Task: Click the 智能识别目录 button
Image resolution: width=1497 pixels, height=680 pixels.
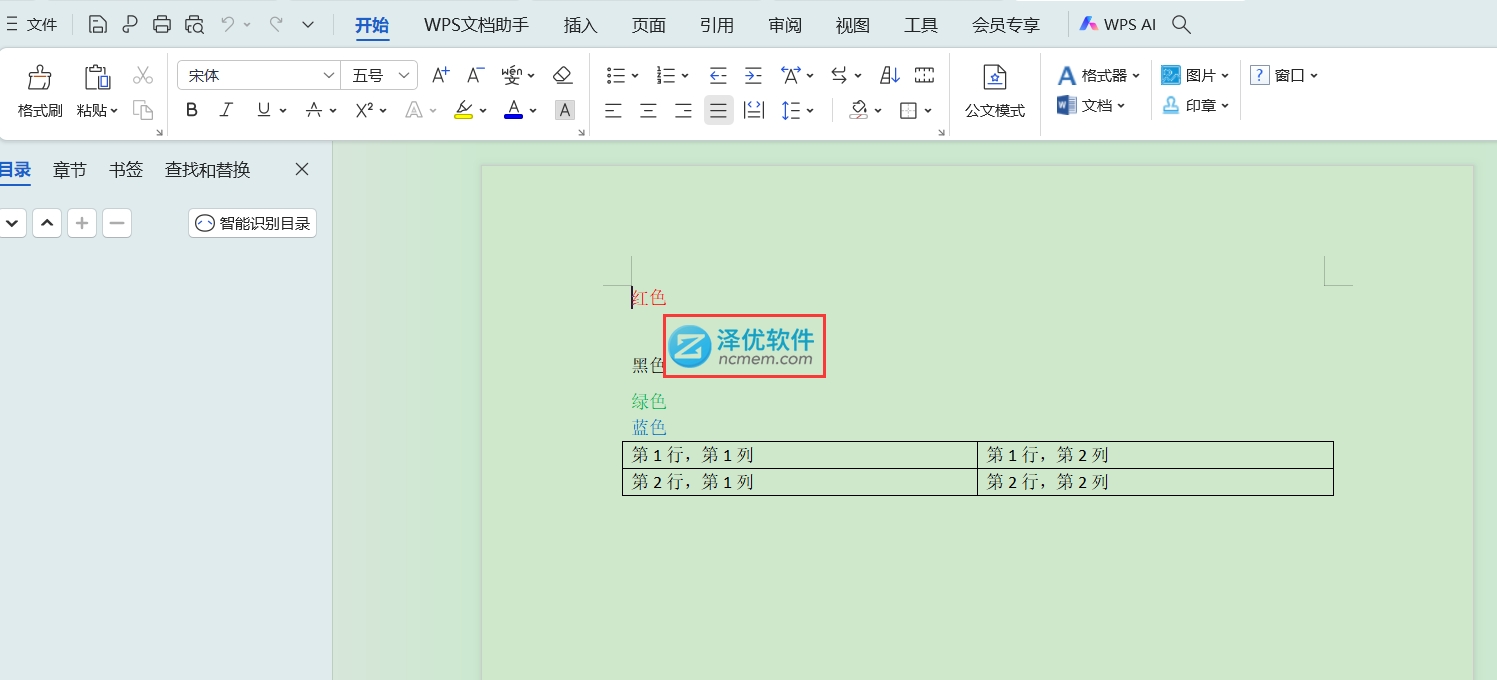Action: pos(252,223)
